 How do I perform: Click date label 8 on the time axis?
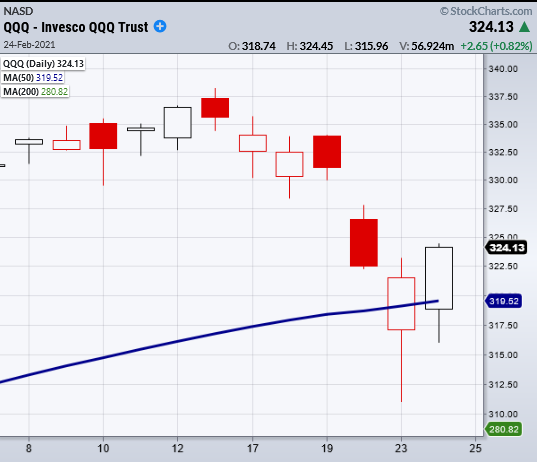click(29, 448)
